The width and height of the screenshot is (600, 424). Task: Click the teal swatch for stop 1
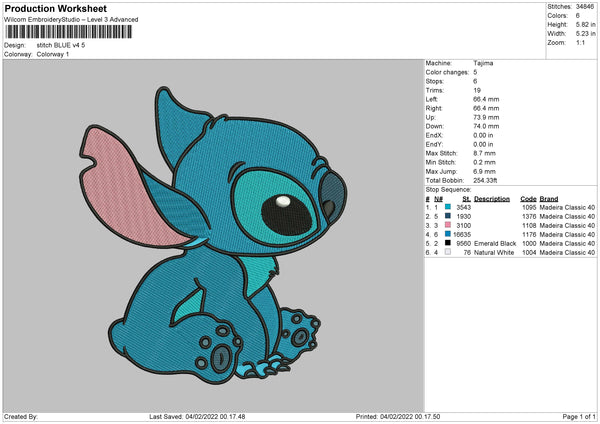tap(447, 207)
